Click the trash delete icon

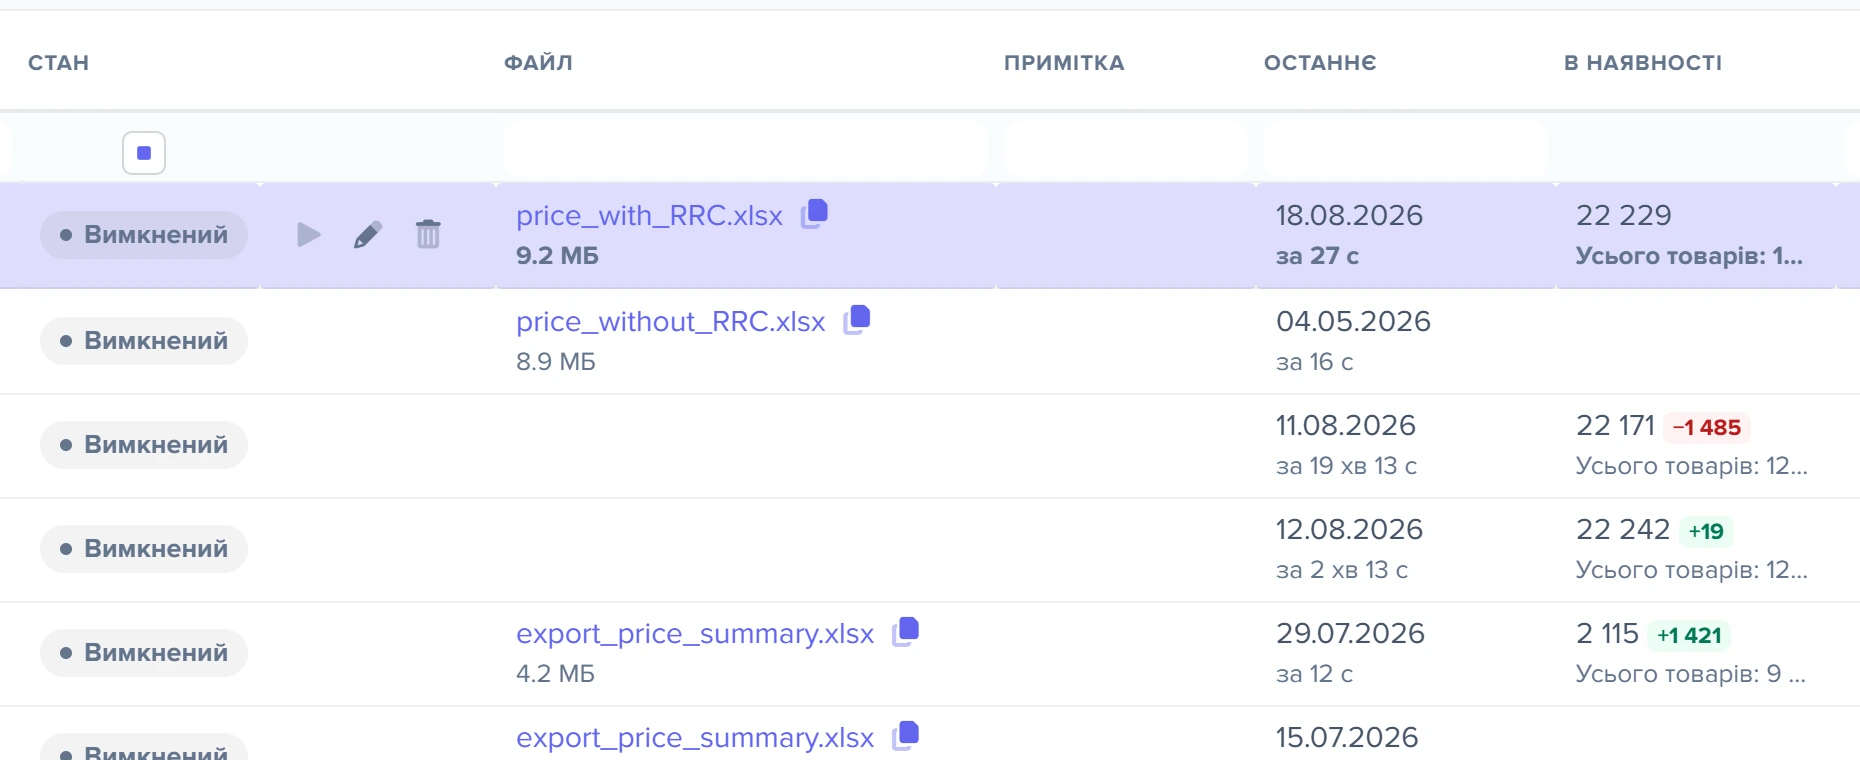428,234
